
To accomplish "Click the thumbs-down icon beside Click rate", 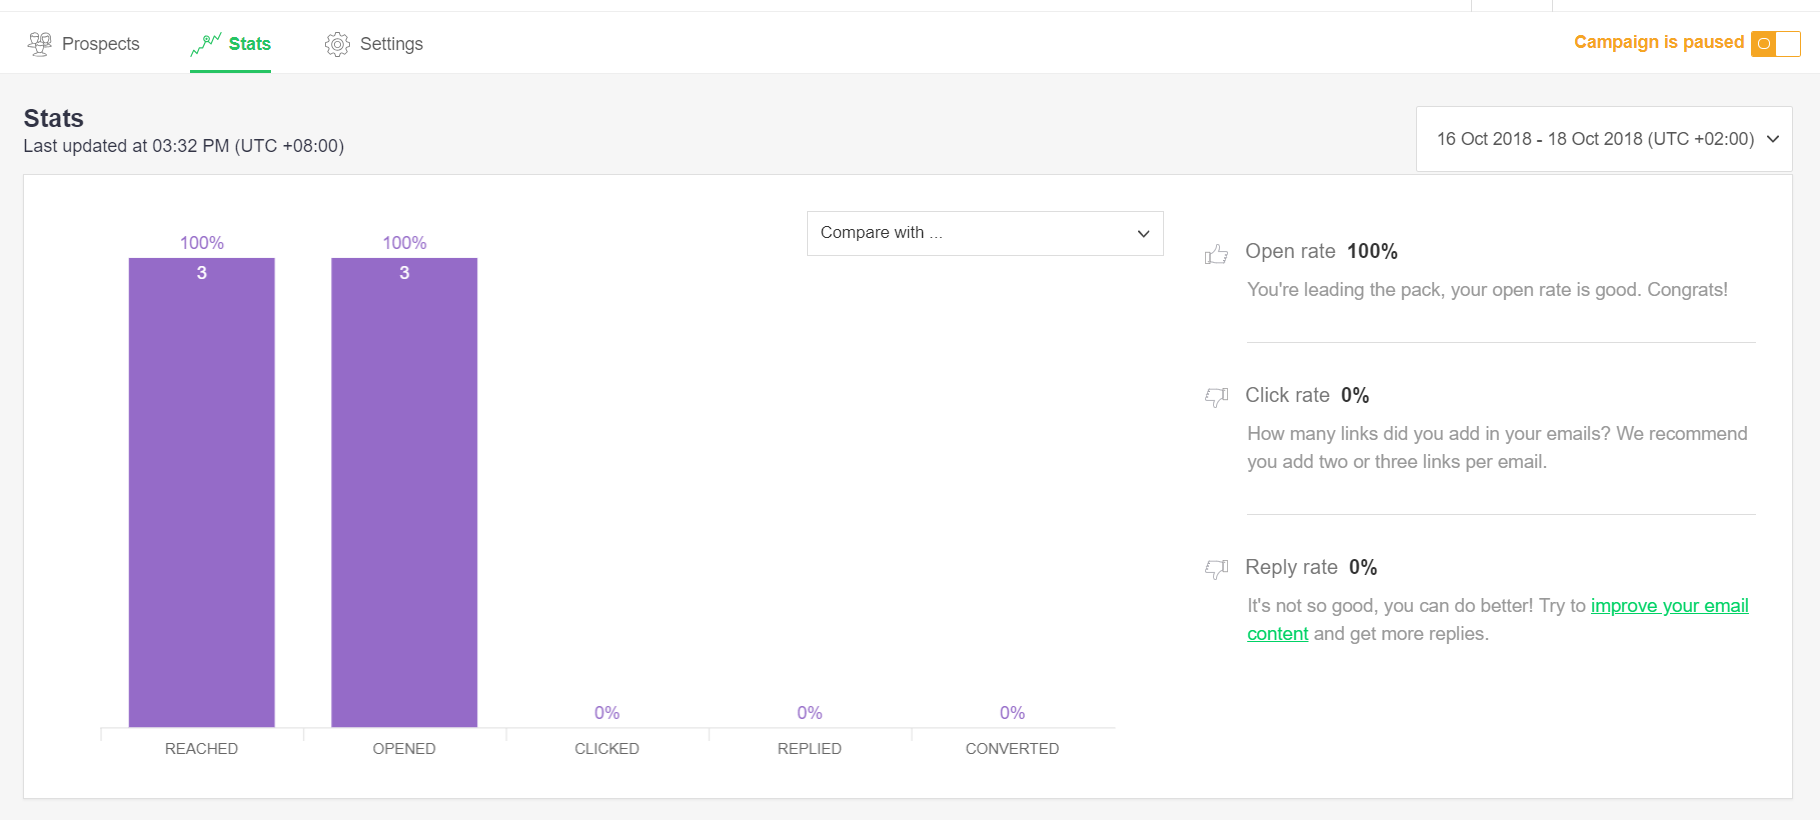I will coord(1216,397).
